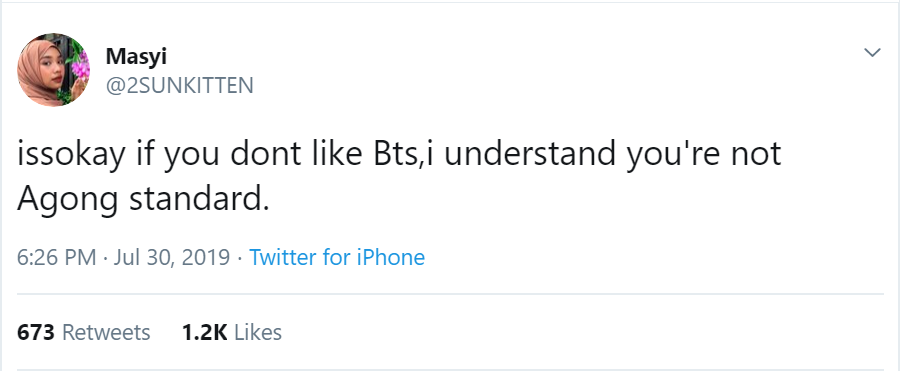Click the Jul 30, 2019 date

point(172,257)
